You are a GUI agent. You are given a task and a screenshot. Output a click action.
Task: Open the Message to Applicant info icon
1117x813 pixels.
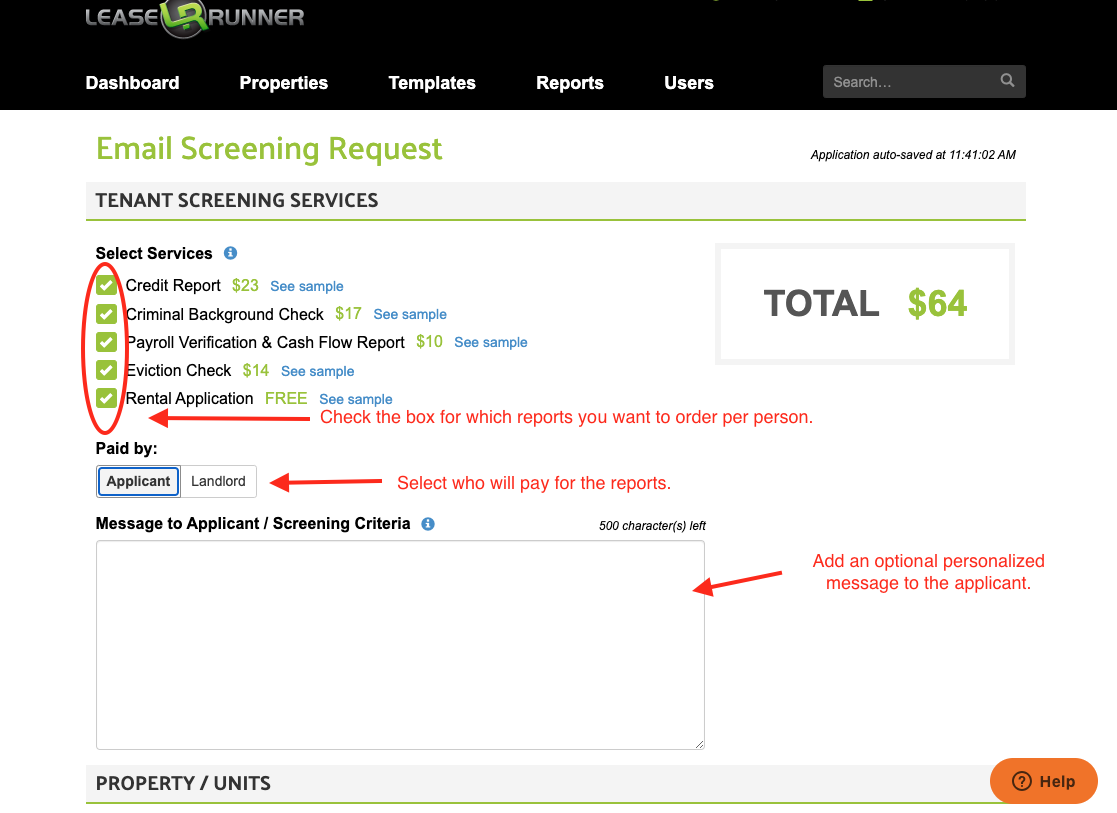[x=427, y=524]
